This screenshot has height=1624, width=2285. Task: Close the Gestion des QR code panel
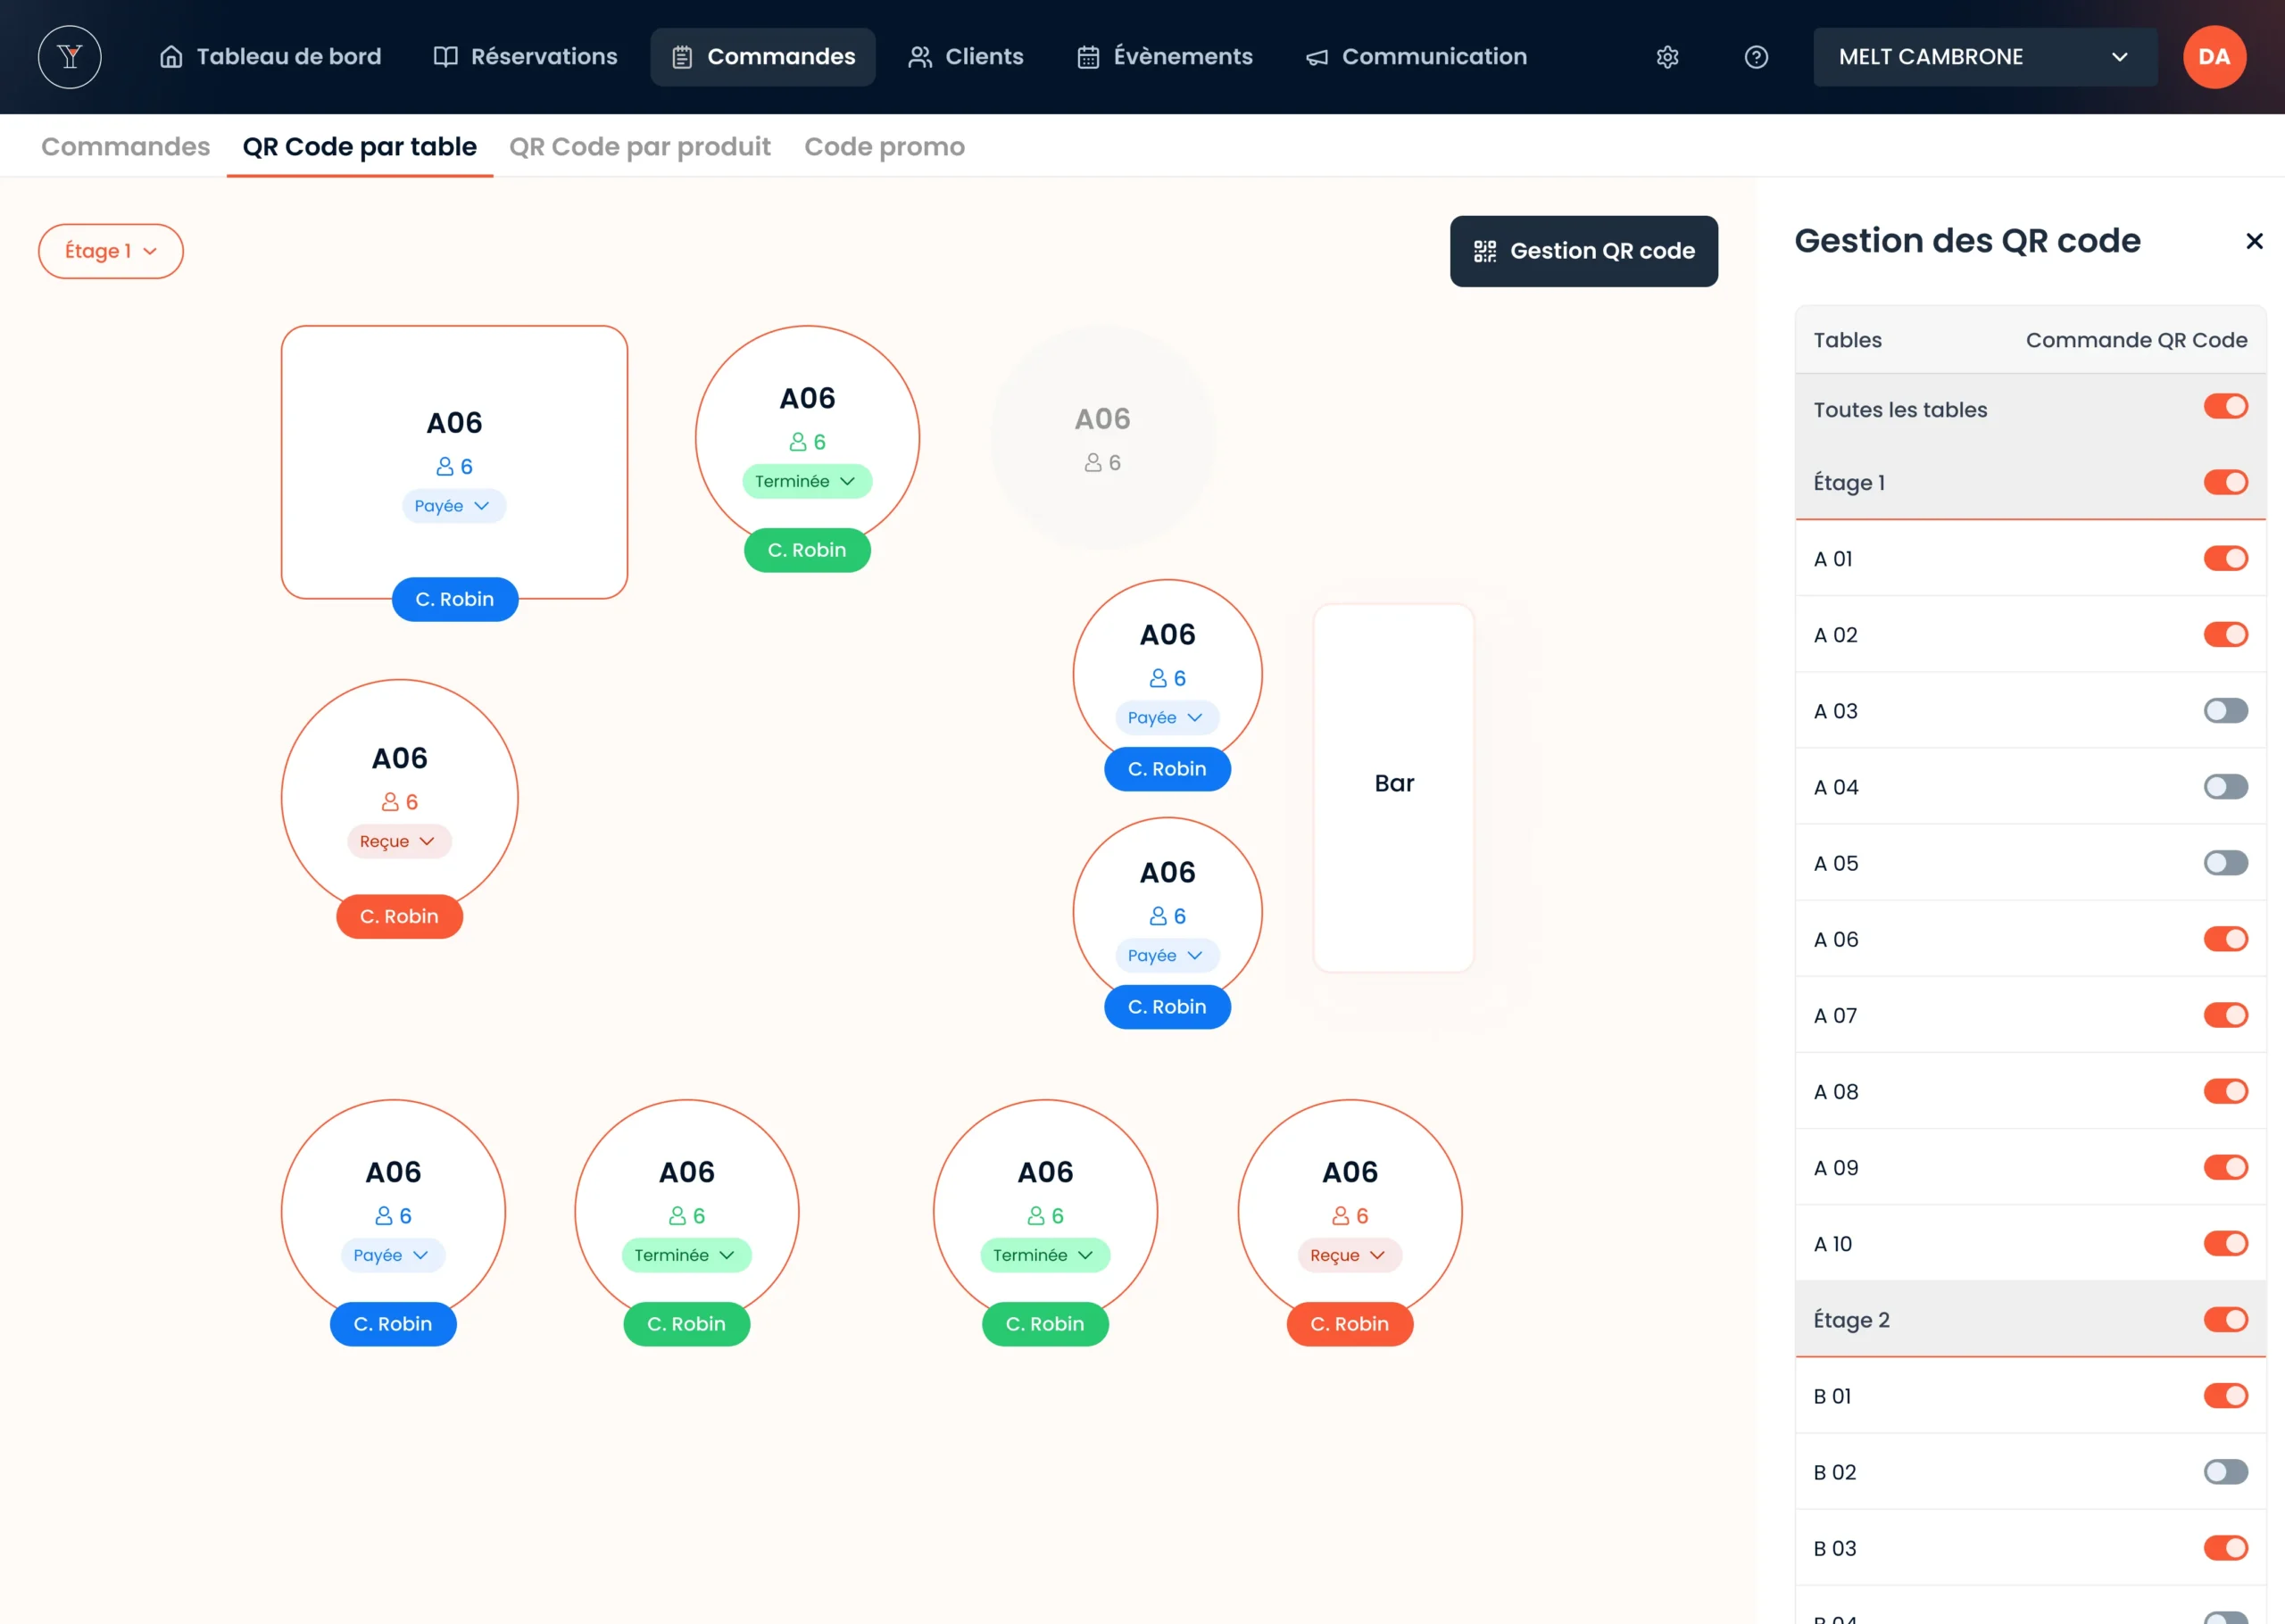[2254, 241]
